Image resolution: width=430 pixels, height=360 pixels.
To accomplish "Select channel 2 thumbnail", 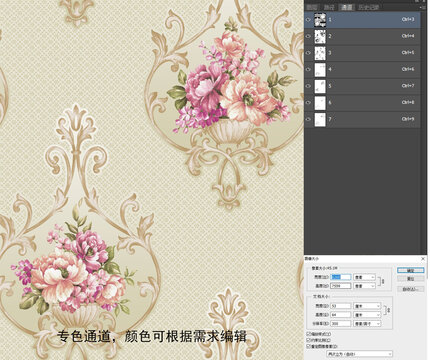I will (x=320, y=36).
